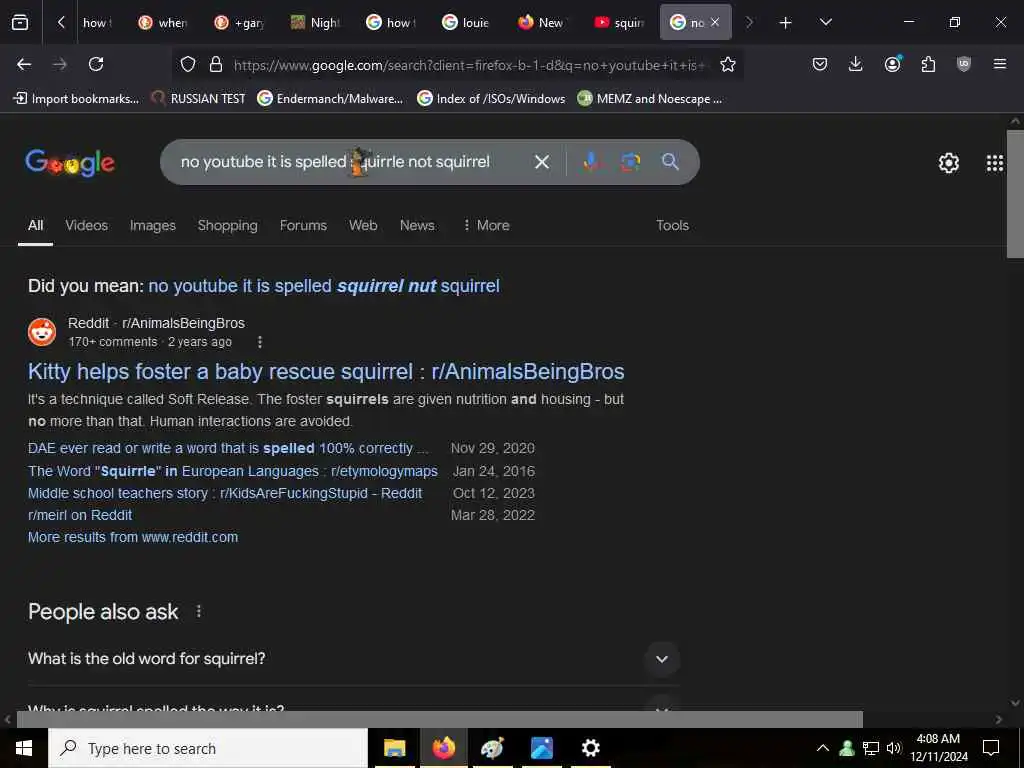Click the address bar URL field

(x=470, y=65)
